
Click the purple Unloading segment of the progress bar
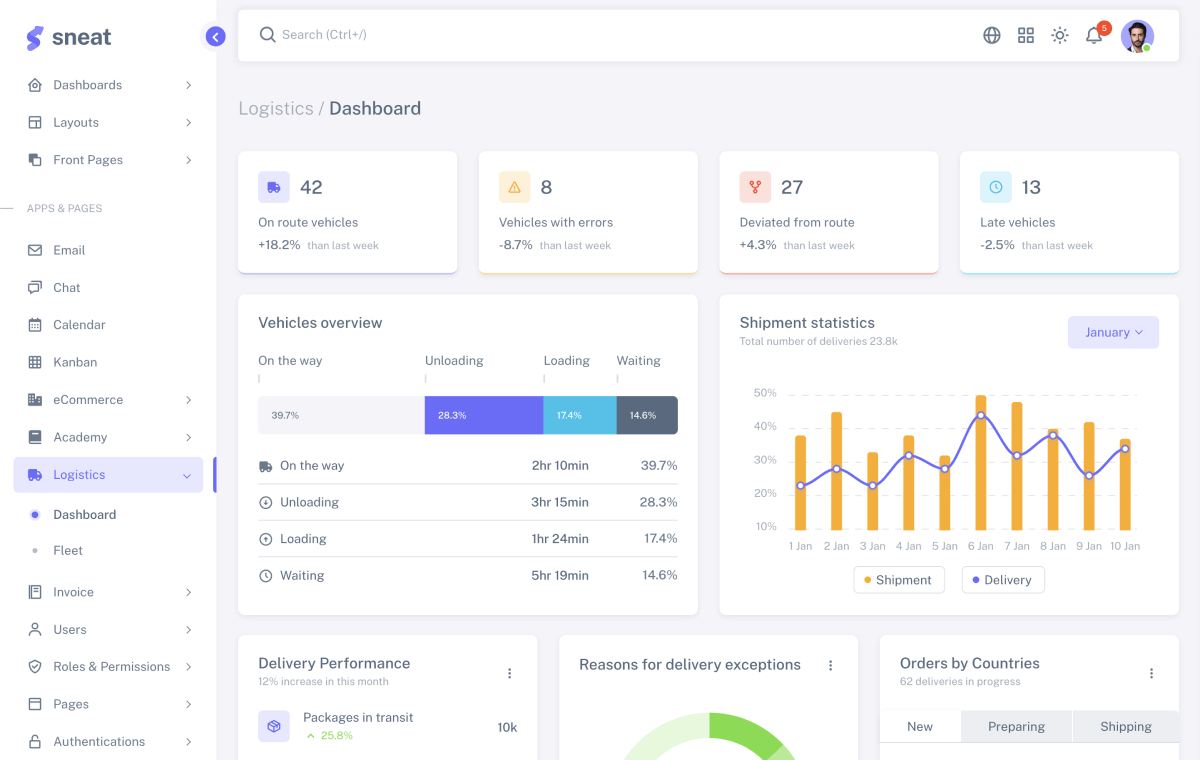(x=483, y=415)
